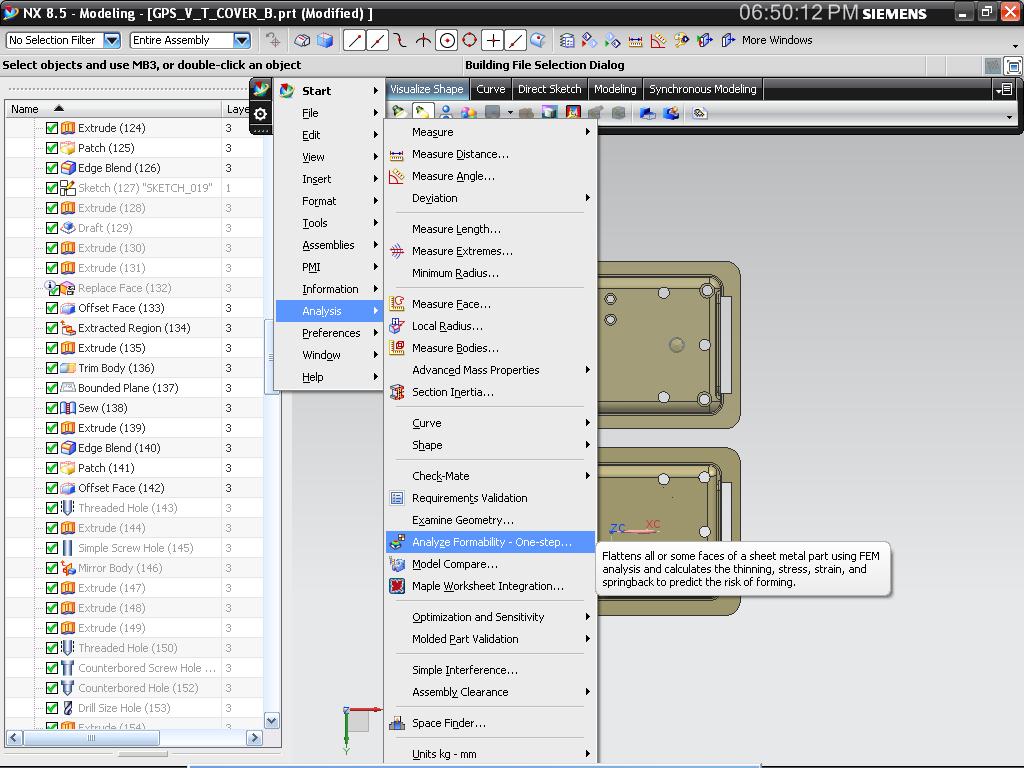
Task: Switch to the Direct Sketch tab
Action: [549, 89]
